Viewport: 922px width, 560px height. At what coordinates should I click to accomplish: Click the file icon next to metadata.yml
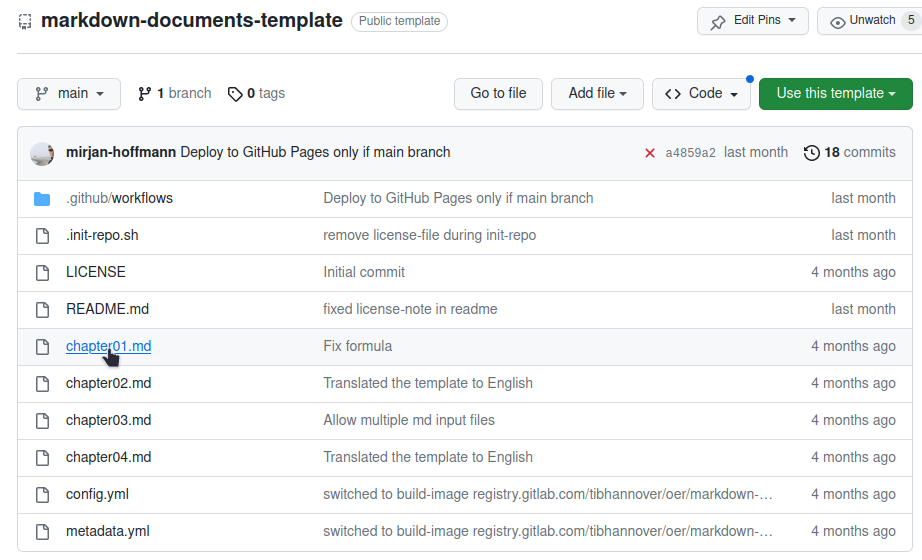click(x=42, y=531)
